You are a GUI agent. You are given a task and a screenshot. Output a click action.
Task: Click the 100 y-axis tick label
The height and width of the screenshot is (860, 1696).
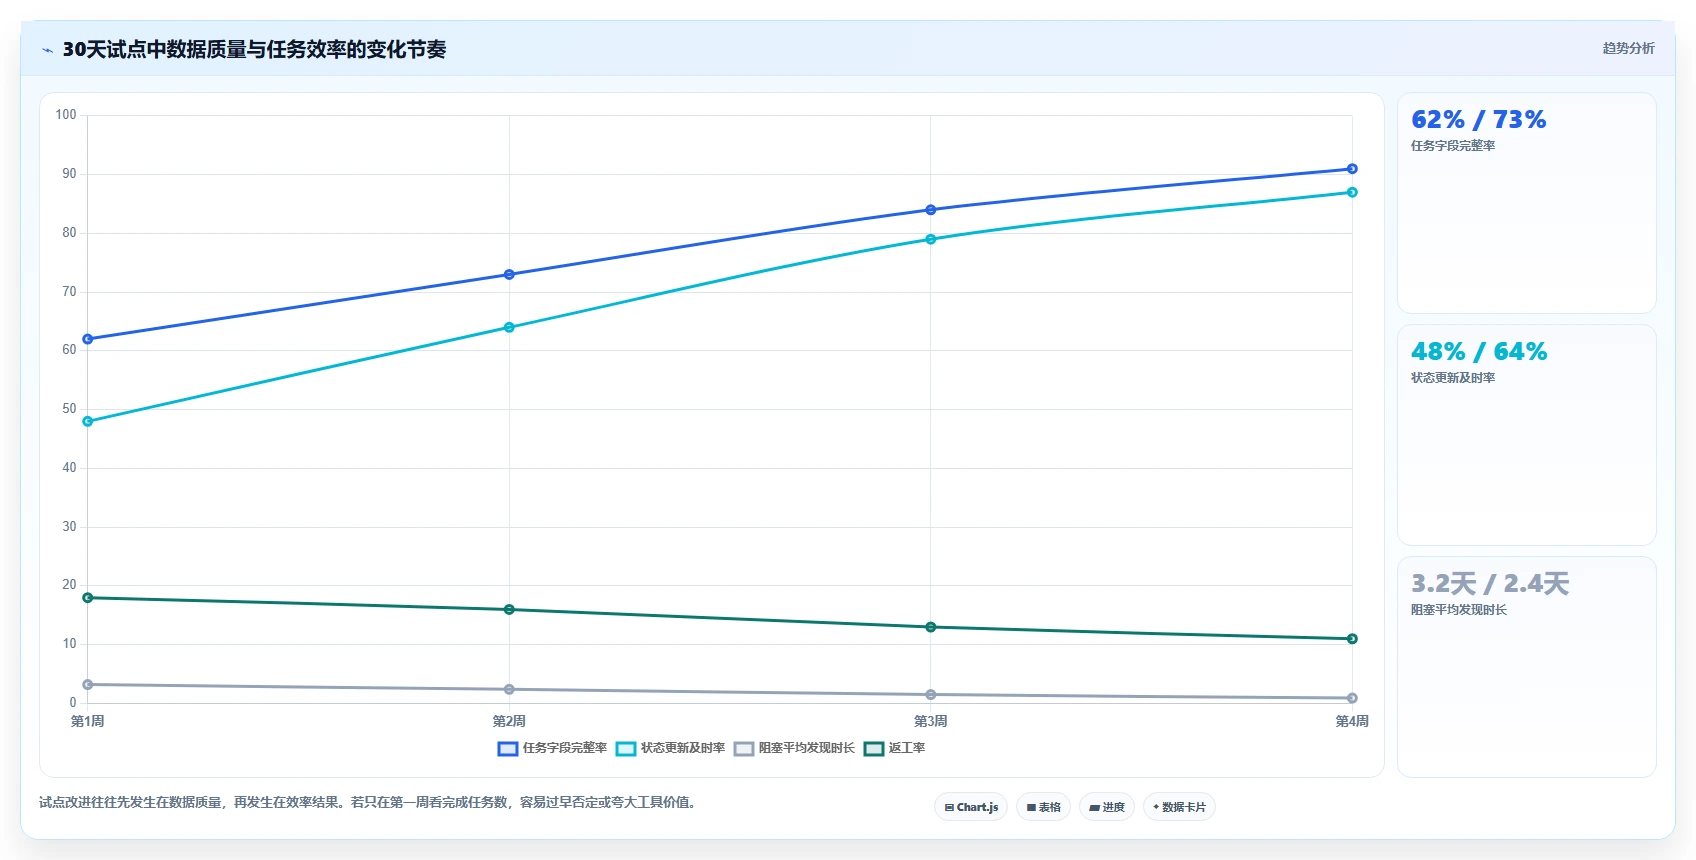click(x=66, y=115)
